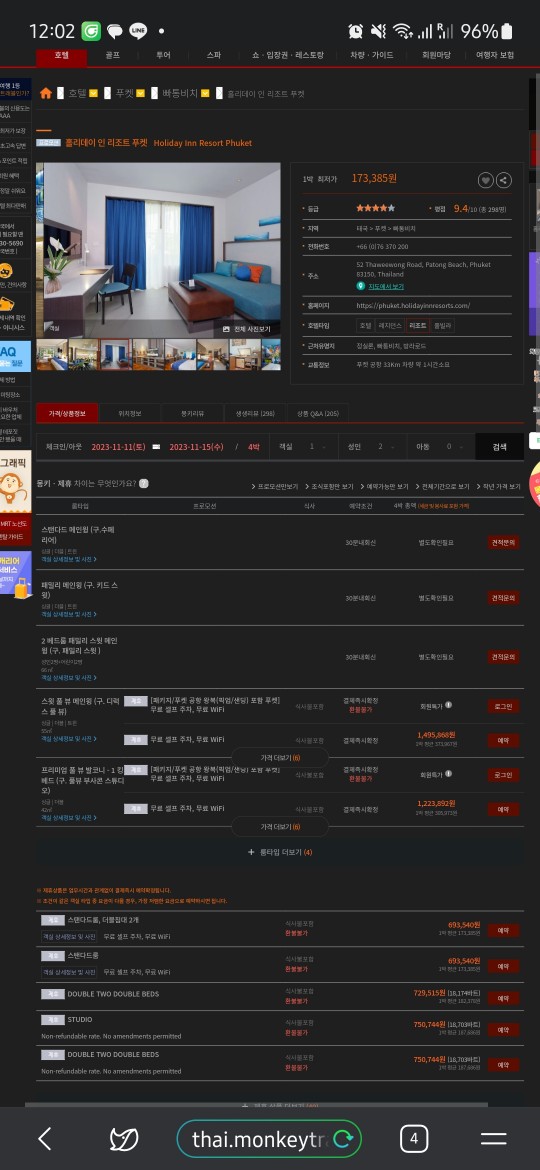
Task: Reload the page with refresh icon
Action: coord(343,1139)
